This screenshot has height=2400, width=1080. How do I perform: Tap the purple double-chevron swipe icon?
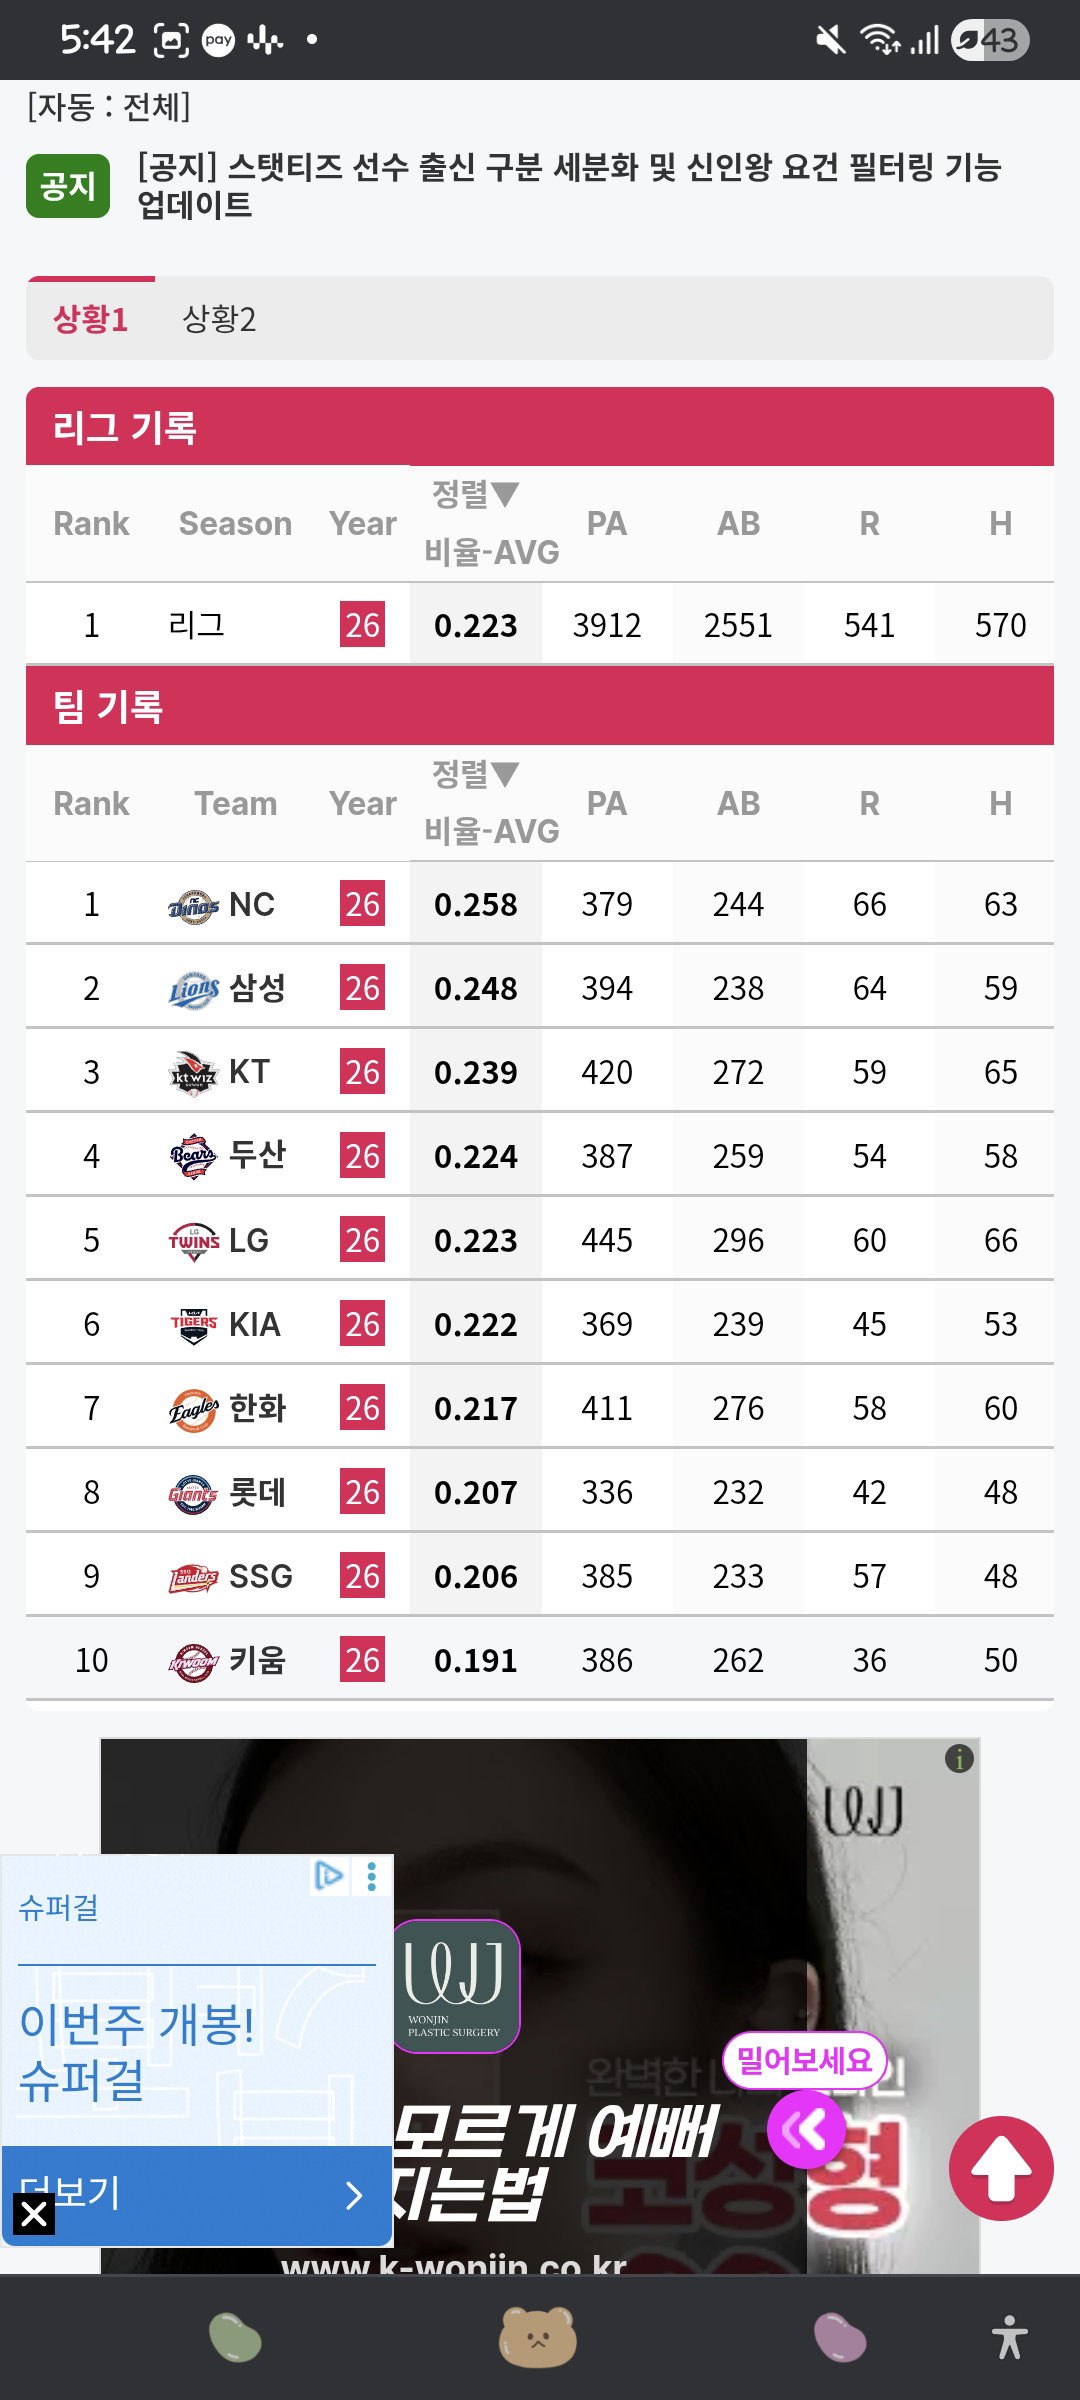[806, 2130]
